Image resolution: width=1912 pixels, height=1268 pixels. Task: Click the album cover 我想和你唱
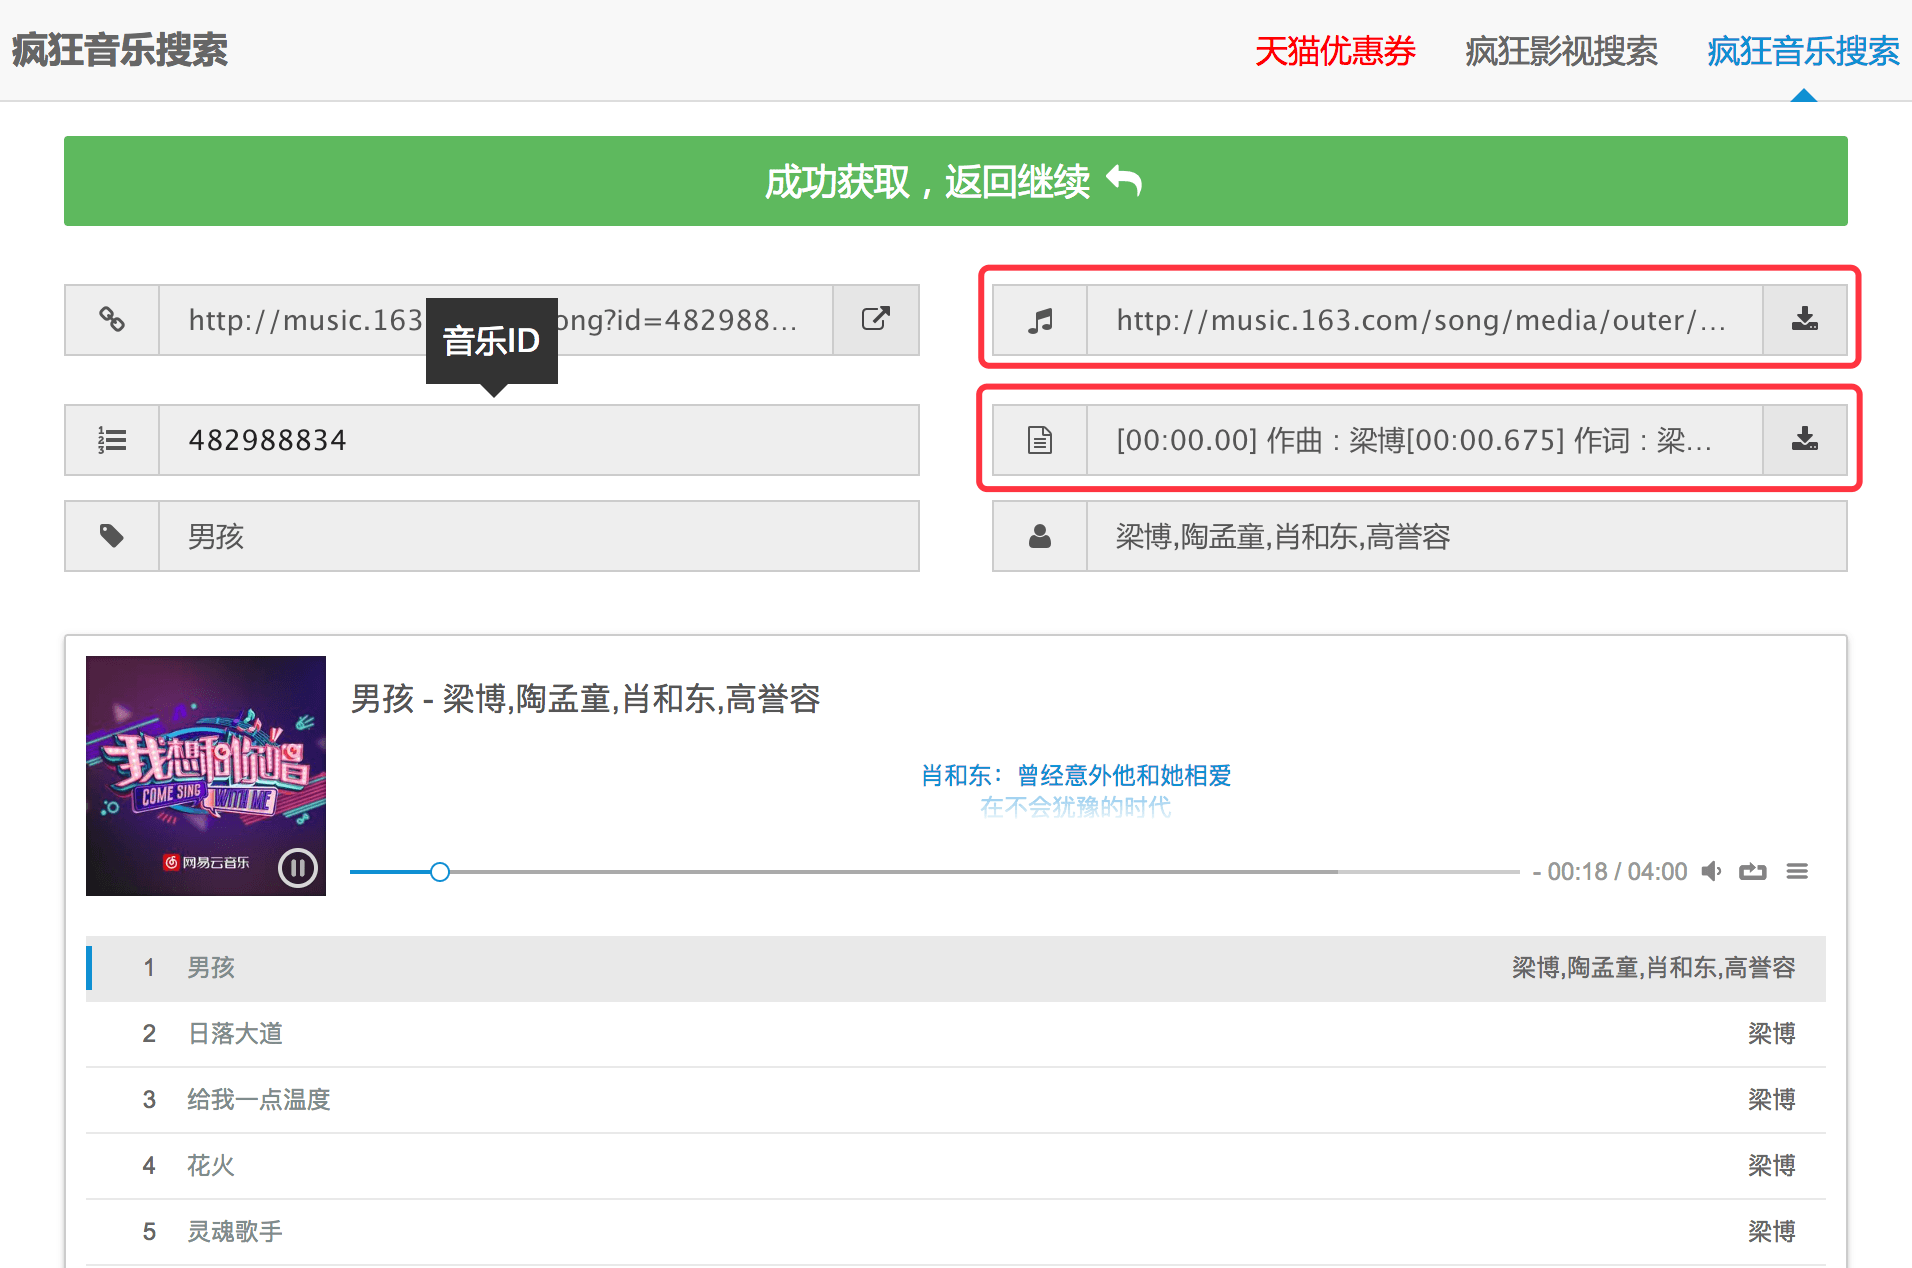(206, 776)
